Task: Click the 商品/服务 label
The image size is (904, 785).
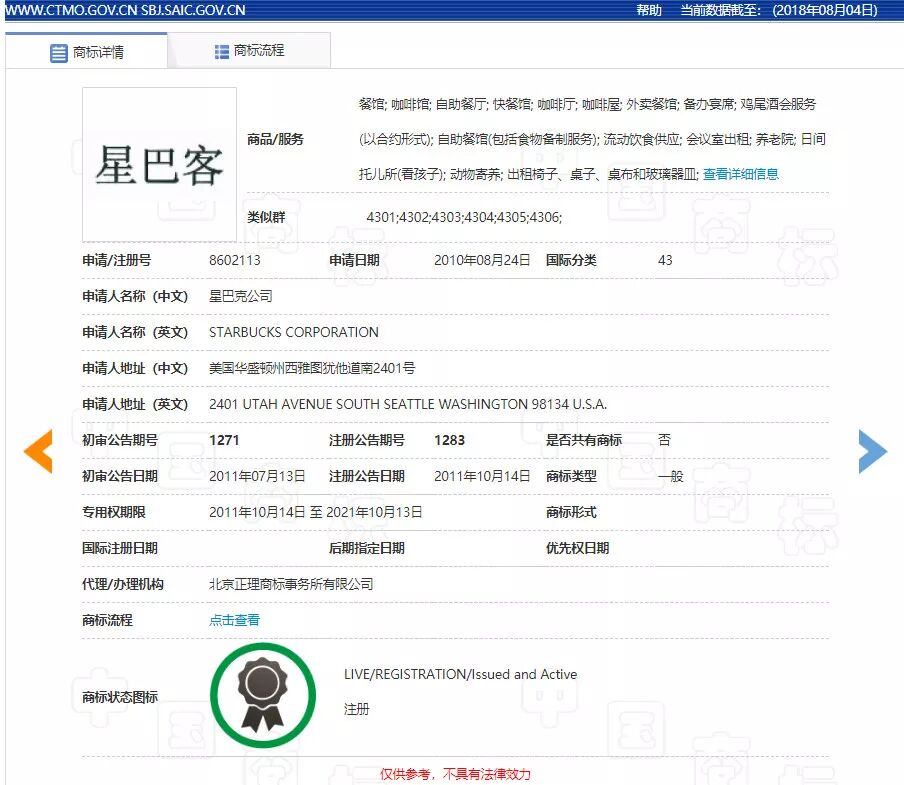Action: point(275,139)
